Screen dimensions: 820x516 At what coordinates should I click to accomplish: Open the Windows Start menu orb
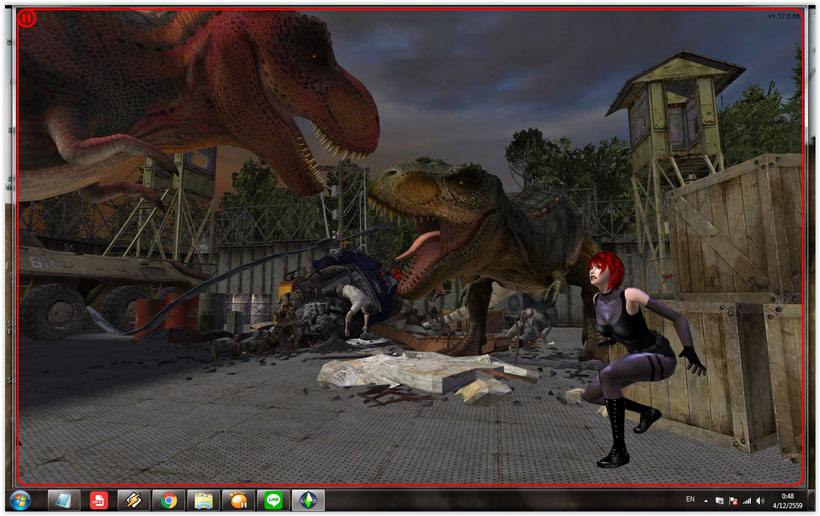tap(20, 500)
